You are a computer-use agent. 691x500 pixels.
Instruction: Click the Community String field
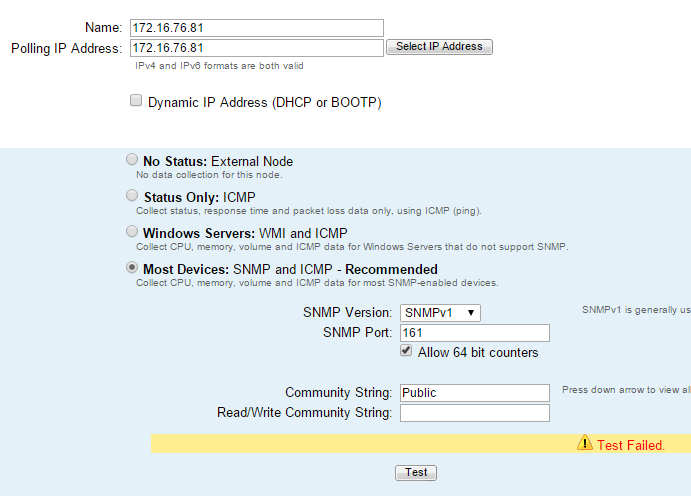pyautogui.click(x=475, y=393)
